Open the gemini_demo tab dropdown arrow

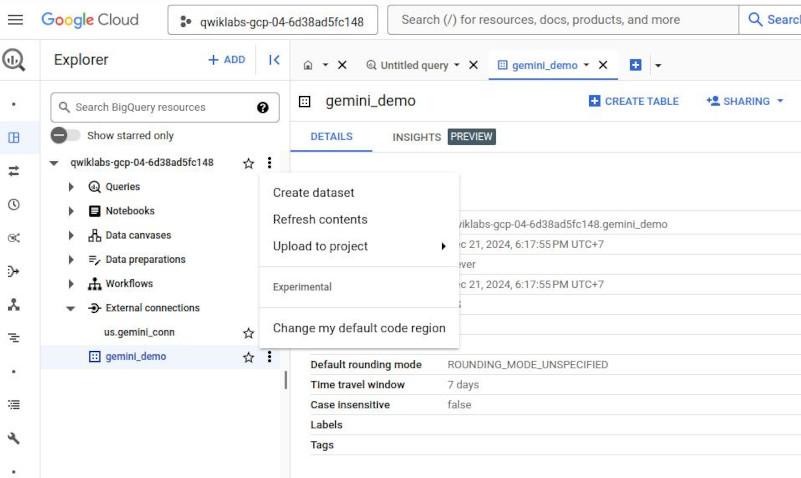click(x=586, y=65)
